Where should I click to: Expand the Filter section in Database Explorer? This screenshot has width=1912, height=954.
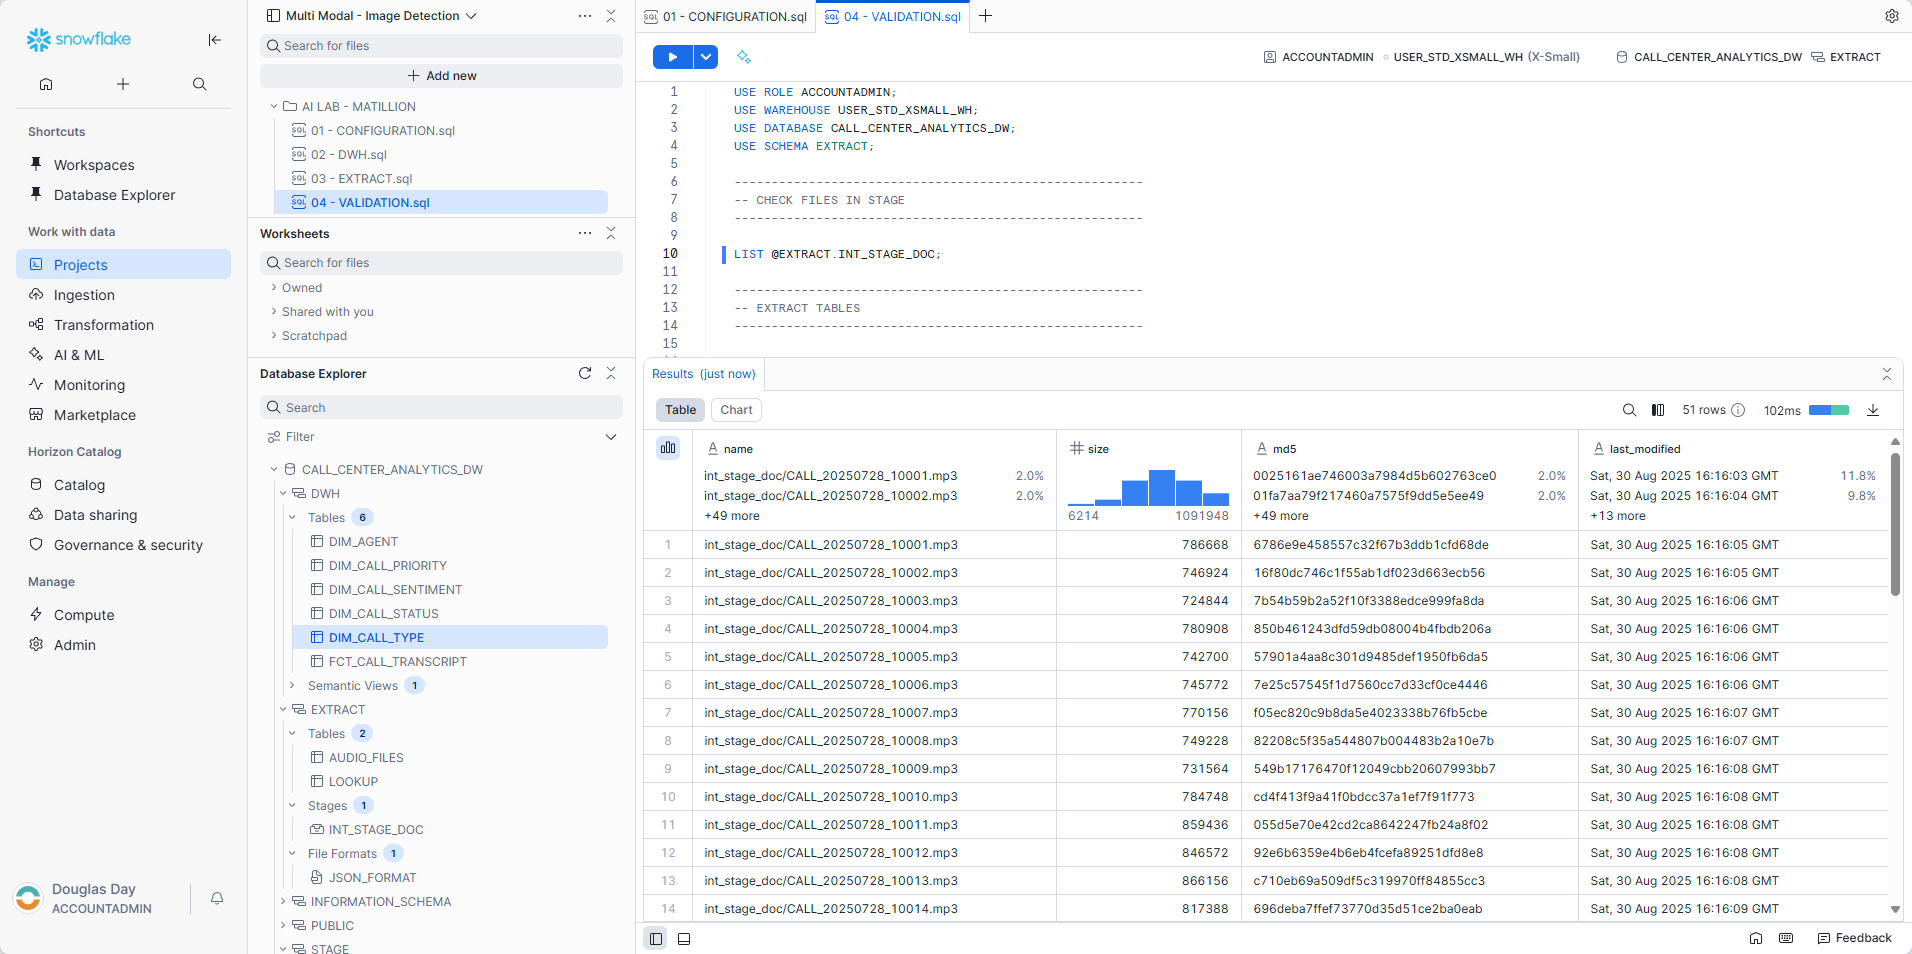pyautogui.click(x=611, y=437)
